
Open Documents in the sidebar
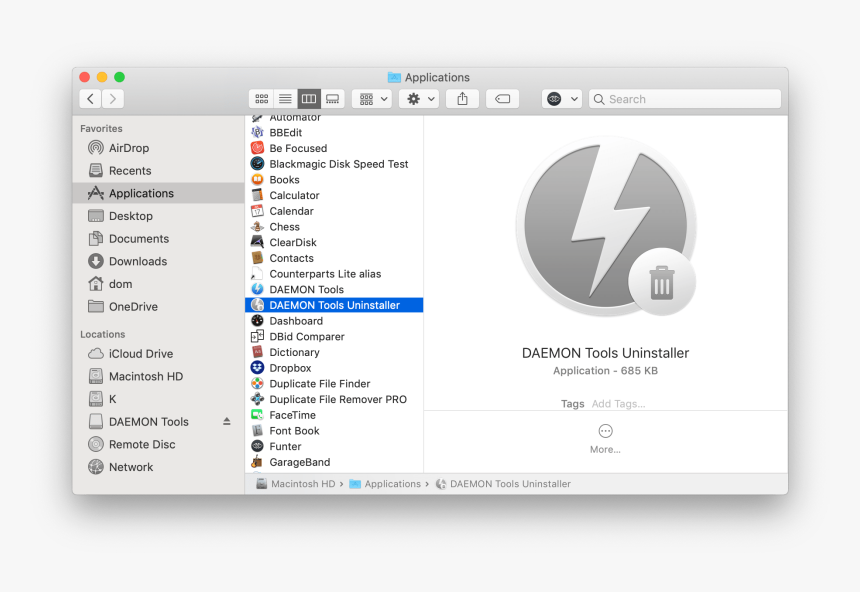[158, 239]
